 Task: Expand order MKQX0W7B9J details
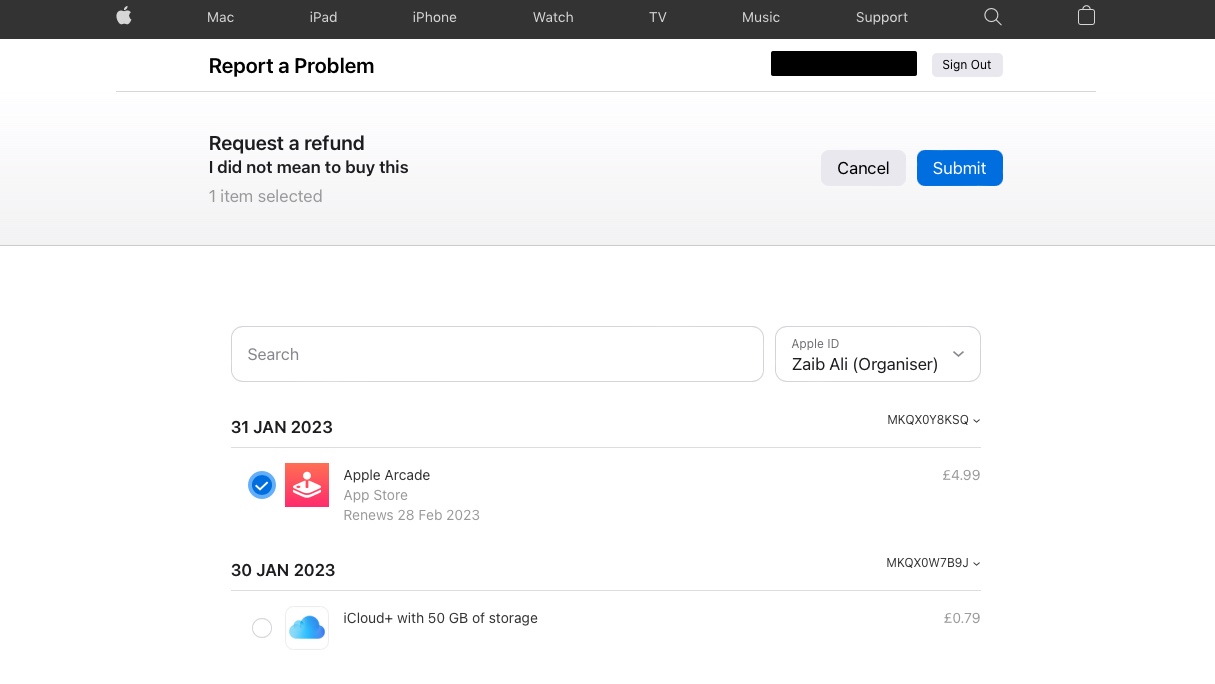(x=933, y=563)
